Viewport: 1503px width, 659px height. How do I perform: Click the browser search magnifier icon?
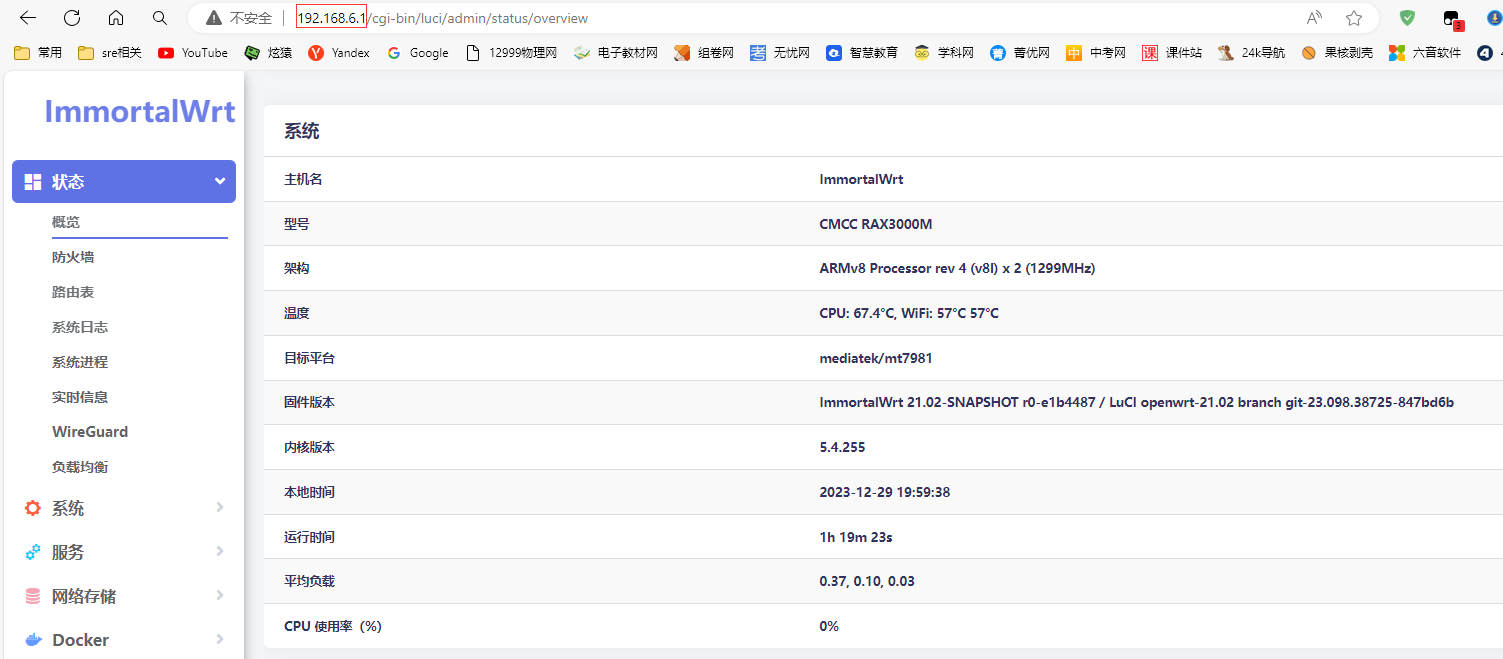click(x=160, y=17)
